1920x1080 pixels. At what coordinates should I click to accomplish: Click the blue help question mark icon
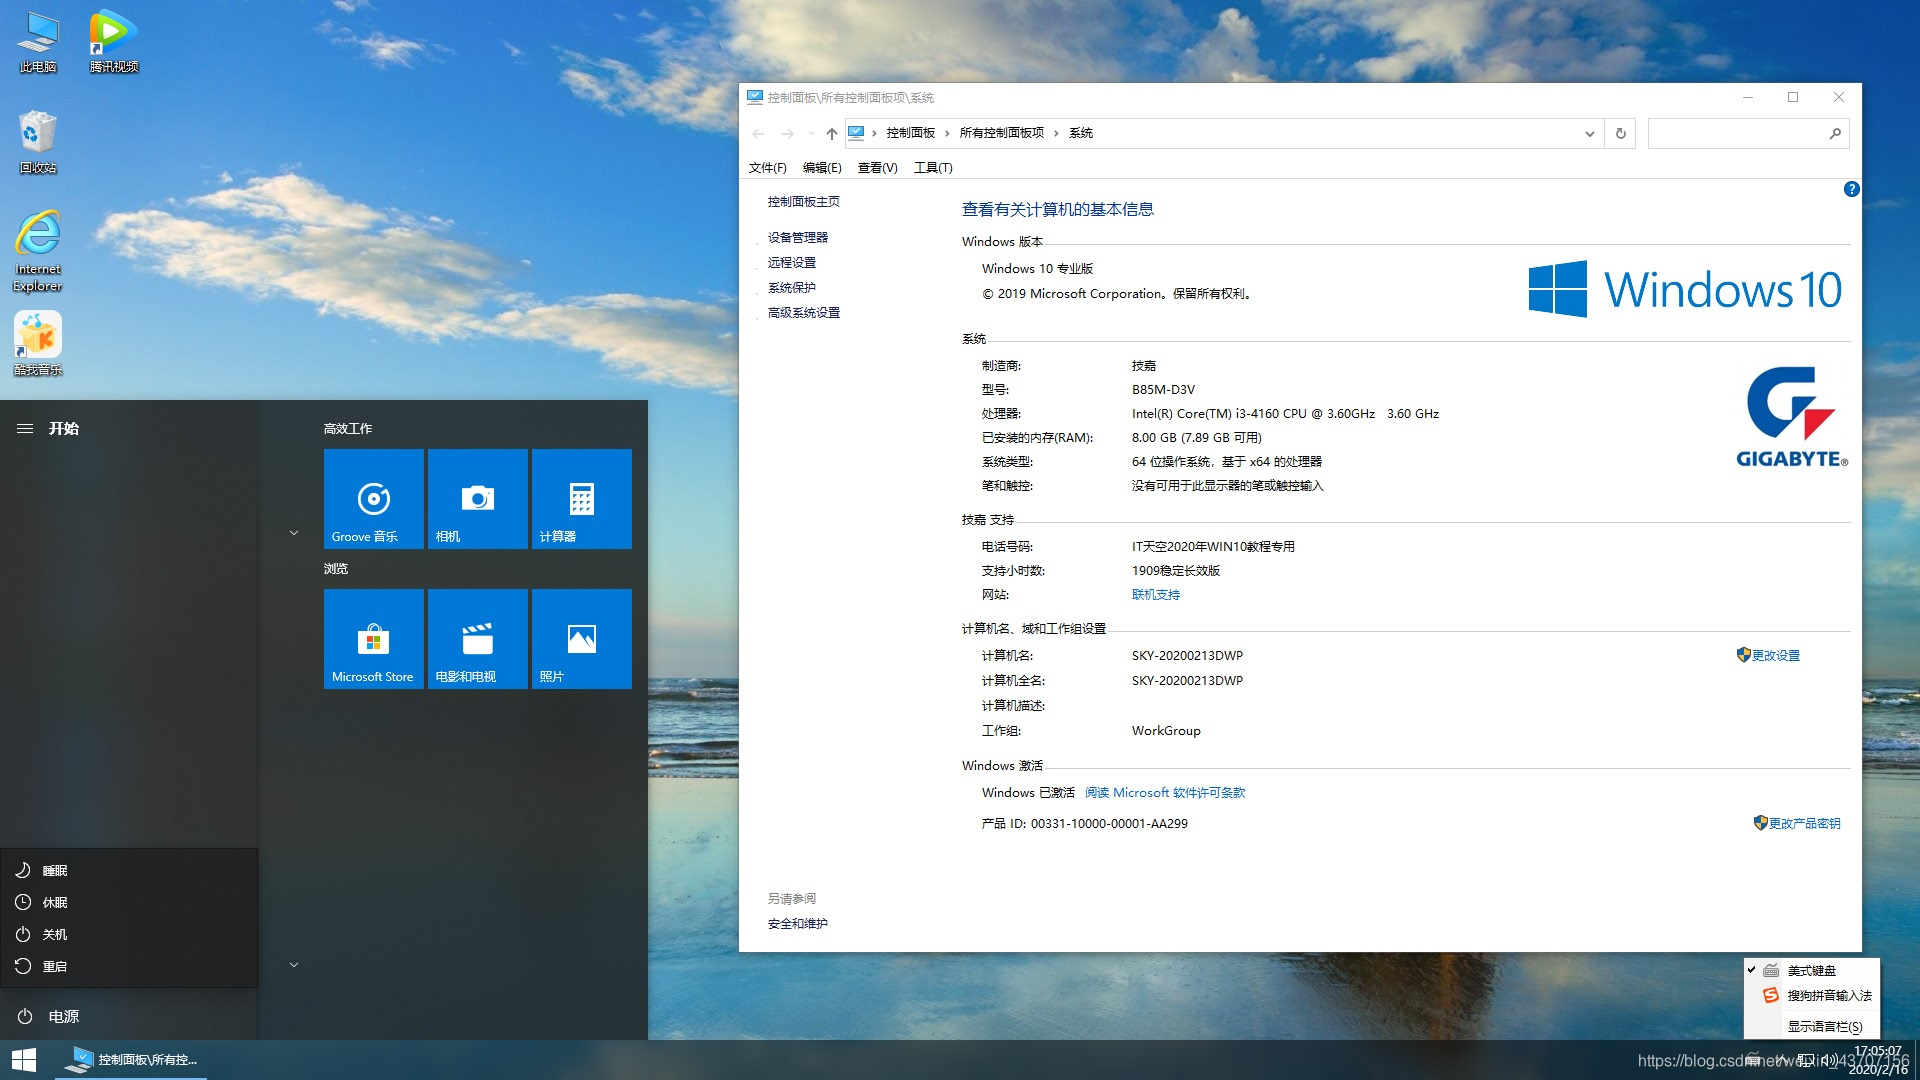pyautogui.click(x=1851, y=189)
